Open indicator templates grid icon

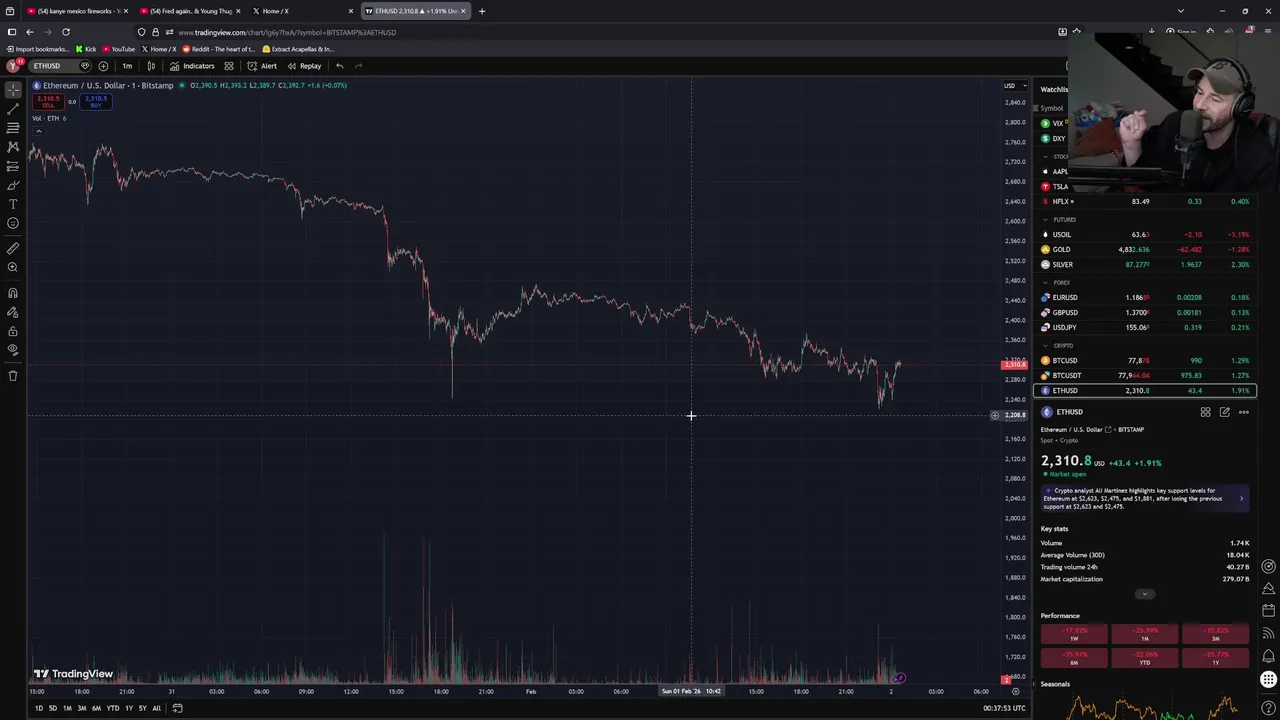(x=229, y=66)
